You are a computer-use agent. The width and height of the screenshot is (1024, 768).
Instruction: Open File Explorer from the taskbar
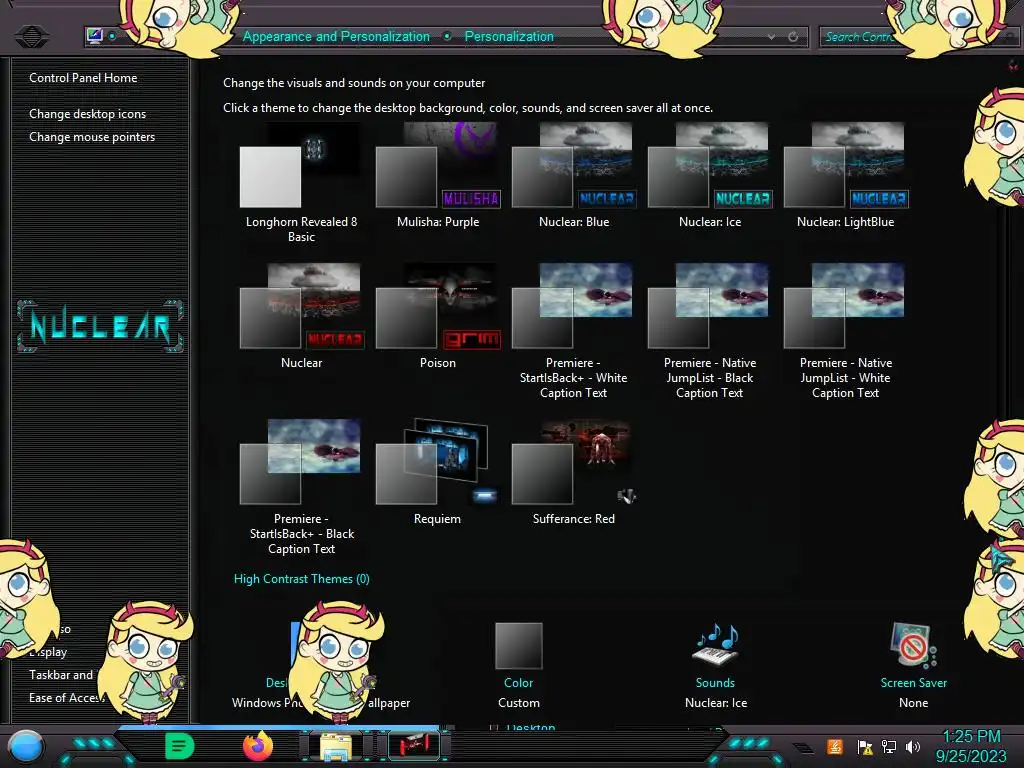click(336, 746)
